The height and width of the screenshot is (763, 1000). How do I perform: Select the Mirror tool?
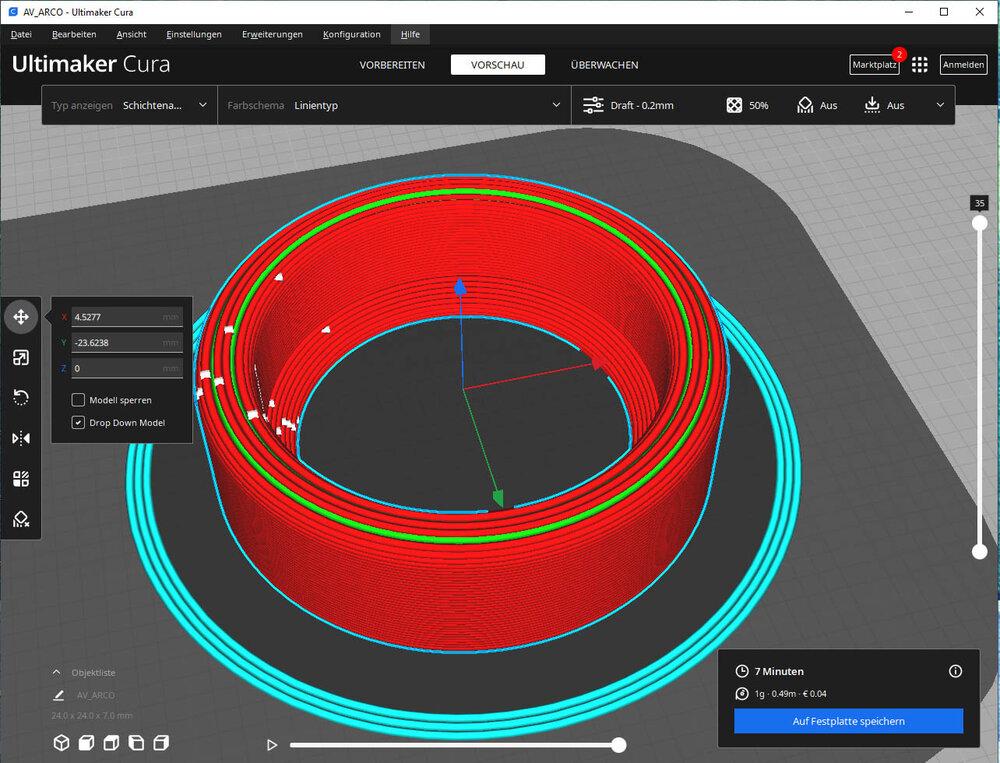click(x=21, y=438)
